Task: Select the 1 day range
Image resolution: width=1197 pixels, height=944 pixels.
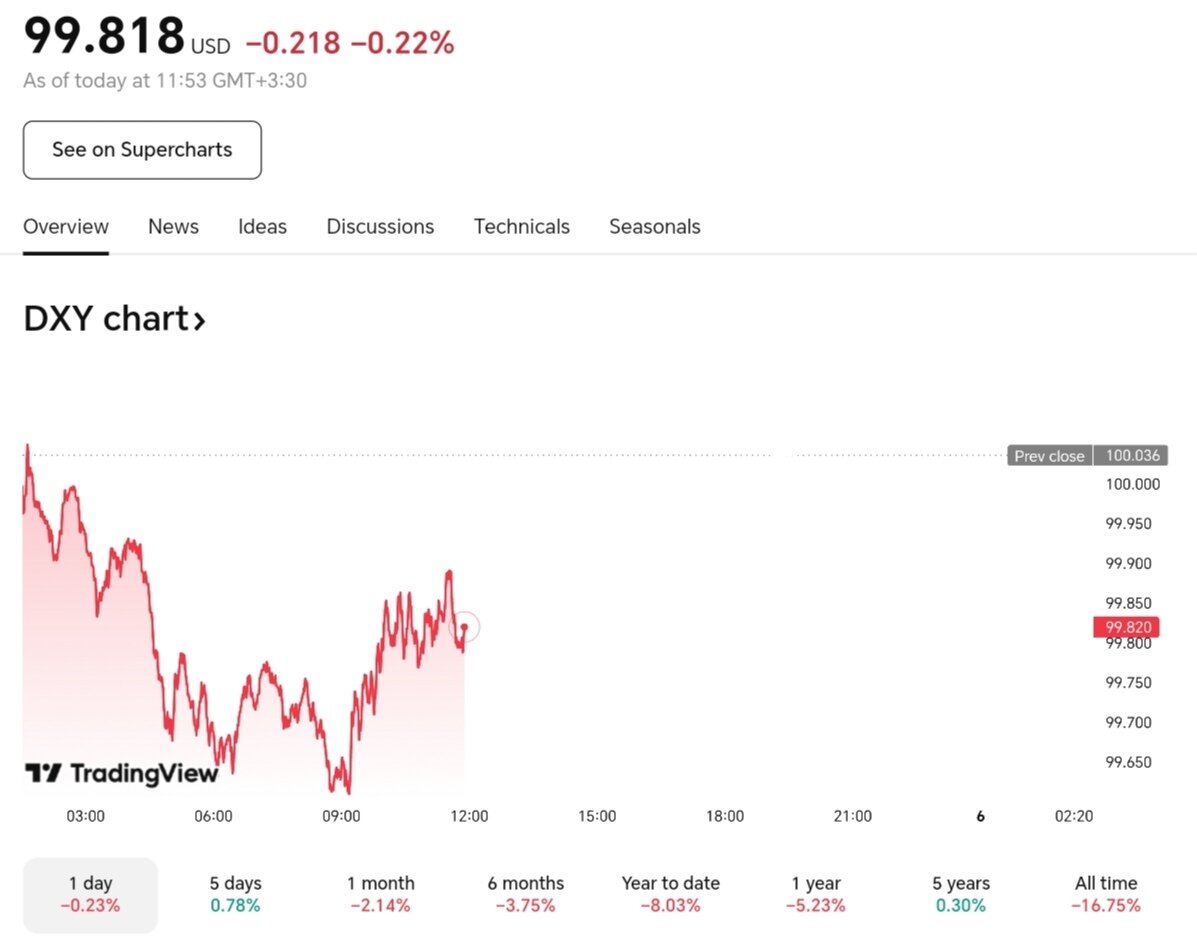Action: [x=90, y=894]
